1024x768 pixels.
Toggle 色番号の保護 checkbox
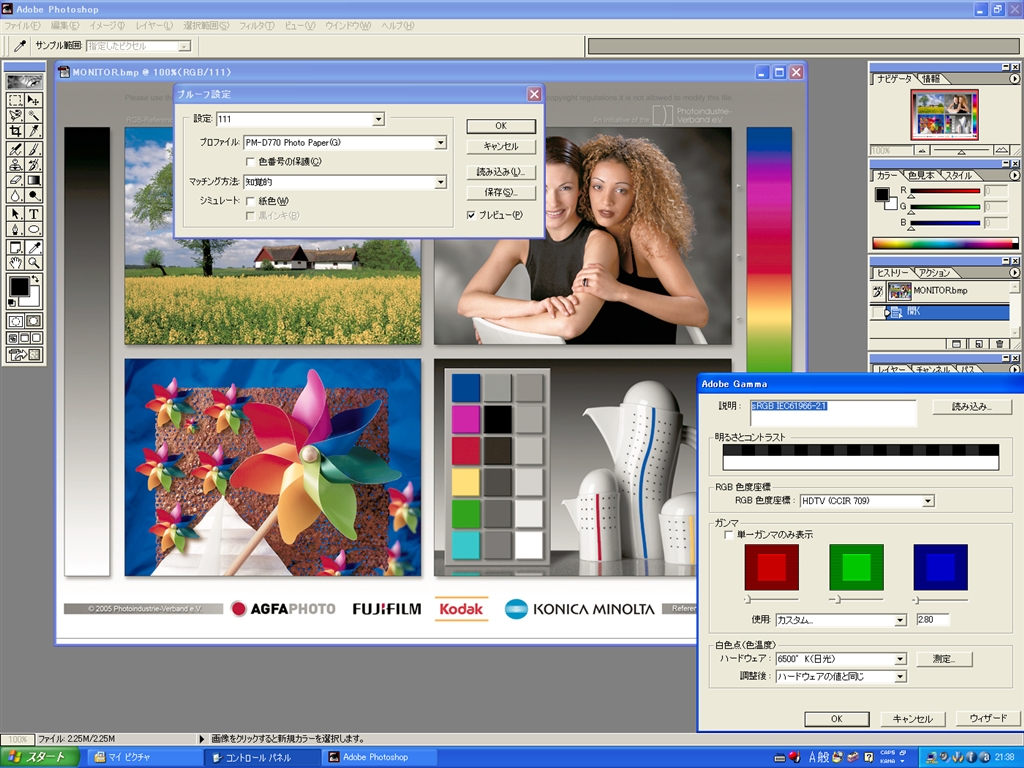249,162
